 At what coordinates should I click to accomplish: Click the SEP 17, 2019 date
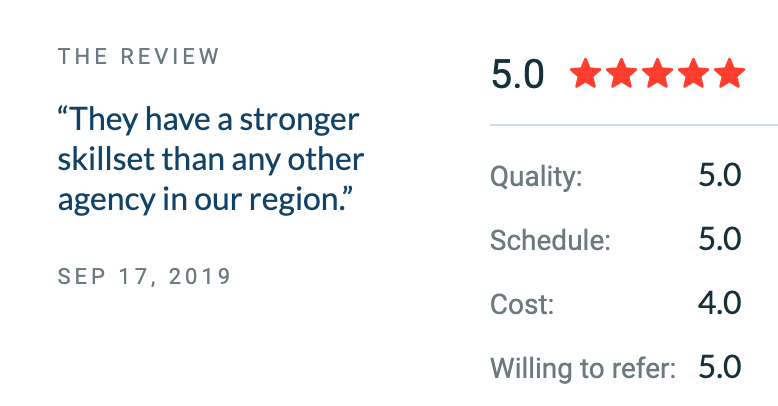144,276
